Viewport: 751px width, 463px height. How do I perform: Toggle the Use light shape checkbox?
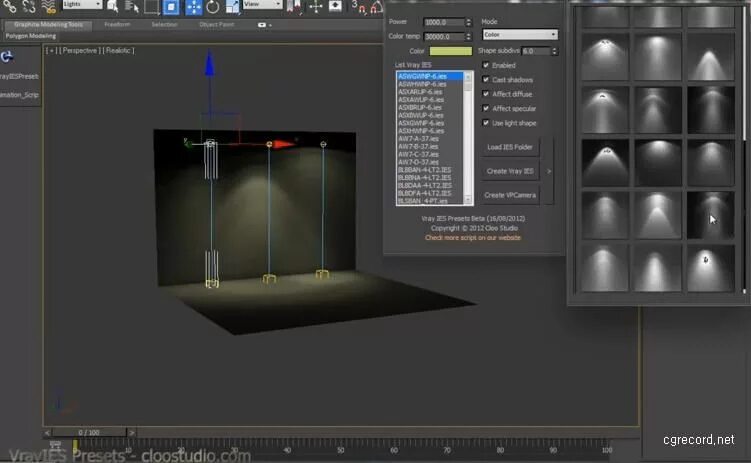pos(486,123)
